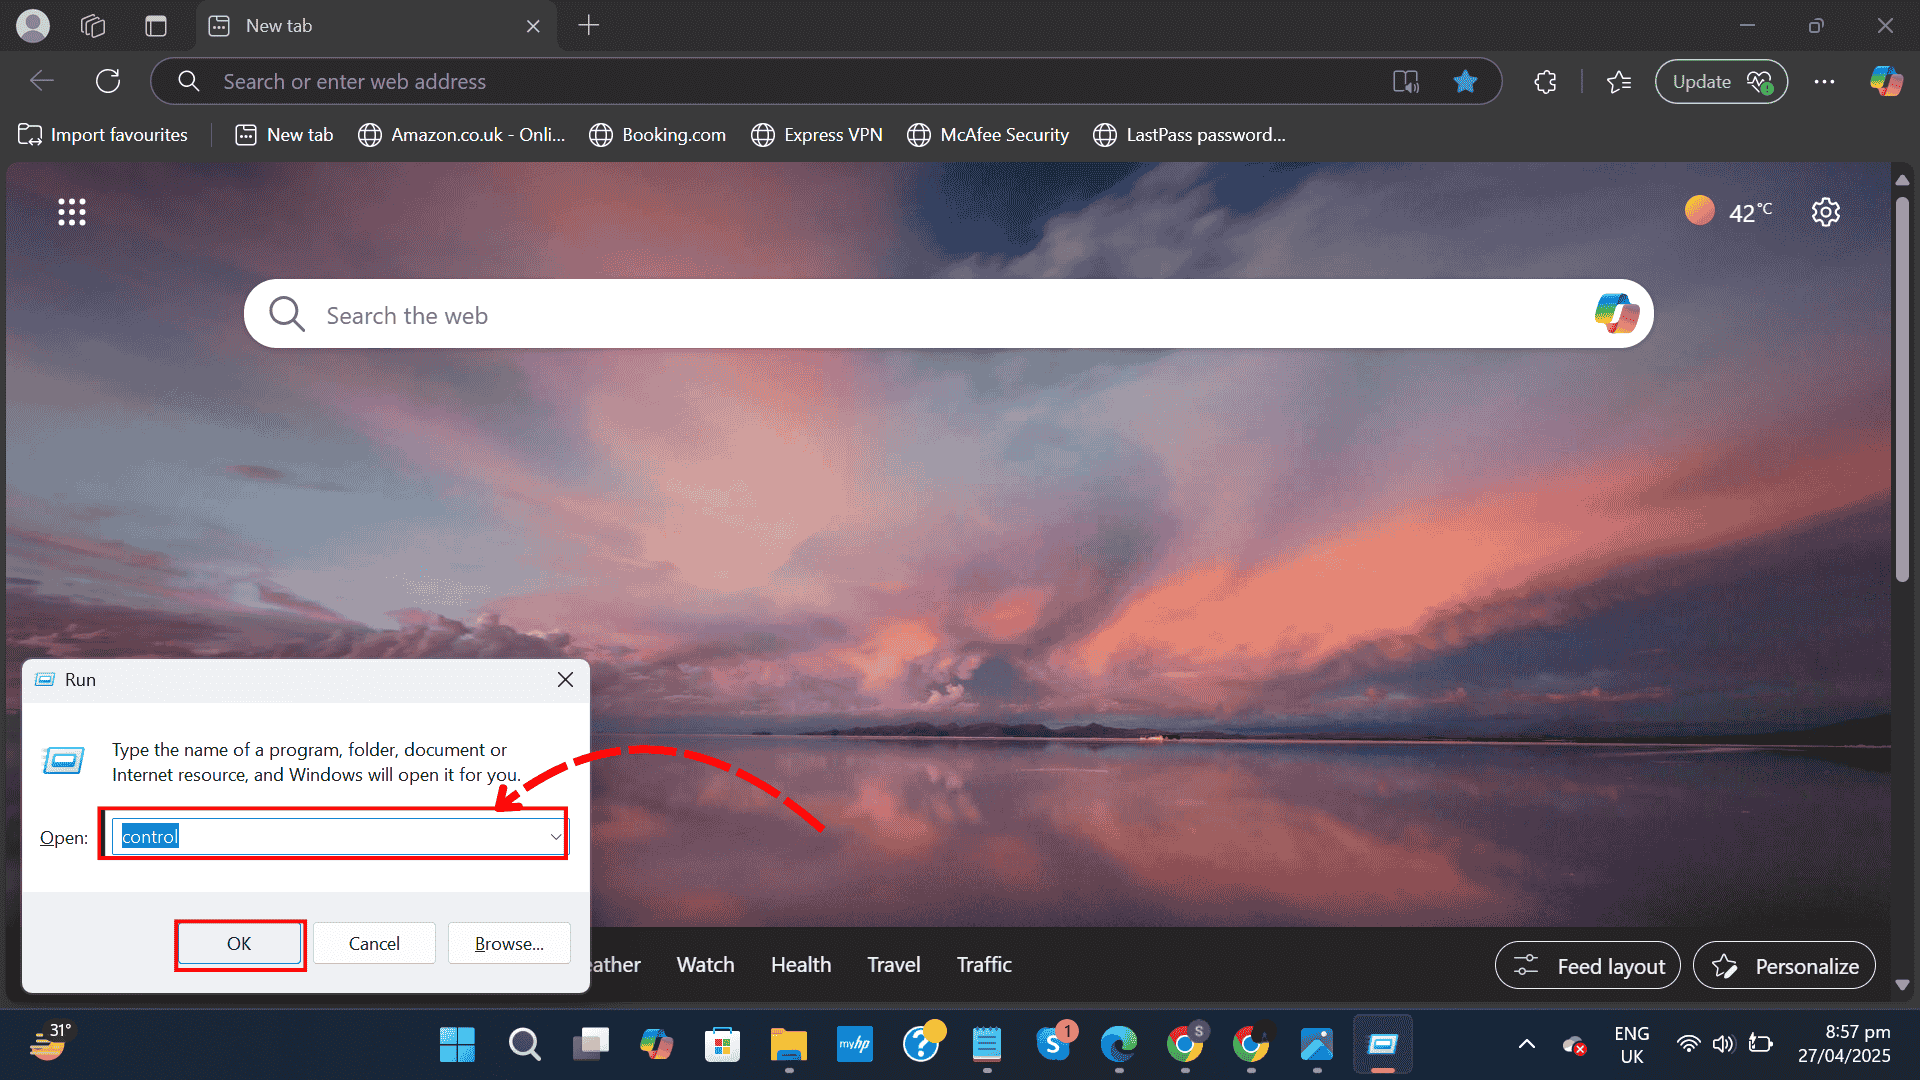The height and width of the screenshot is (1080, 1920).
Task: Open the workspaces icon in title bar
Action: [x=93, y=26]
